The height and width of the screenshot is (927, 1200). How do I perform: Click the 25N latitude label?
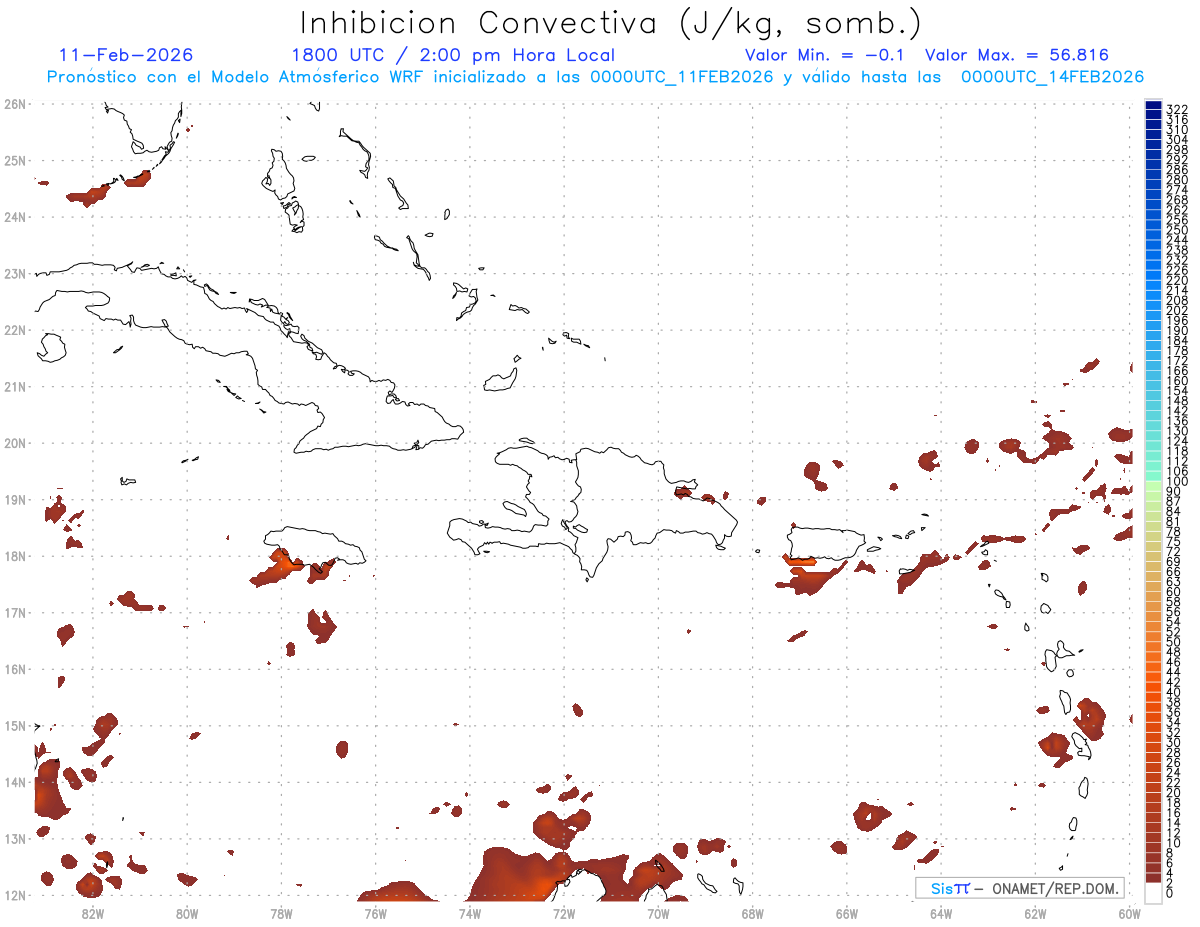click(14, 160)
